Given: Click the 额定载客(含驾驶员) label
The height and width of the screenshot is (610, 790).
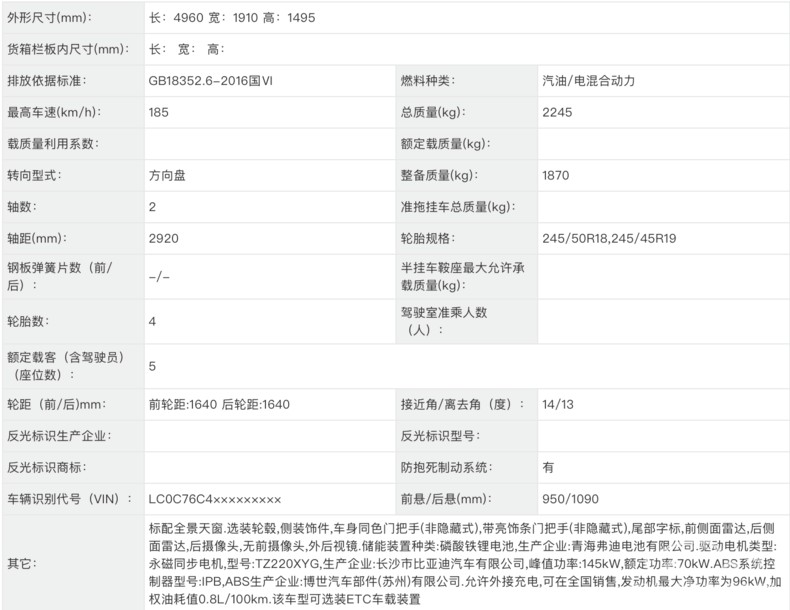Looking at the screenshot, I should click(x=65, y=366).
